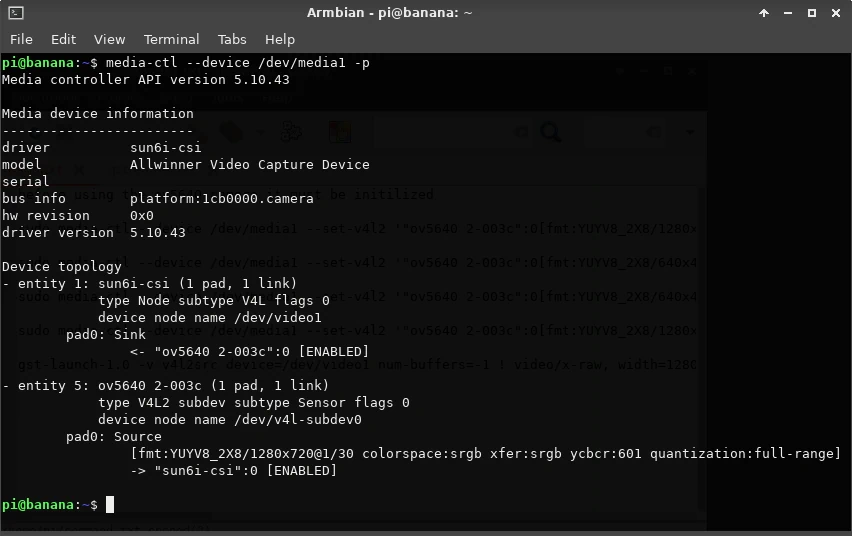Click 'type V4L2 subdev subtype Sensor' line

254,403
